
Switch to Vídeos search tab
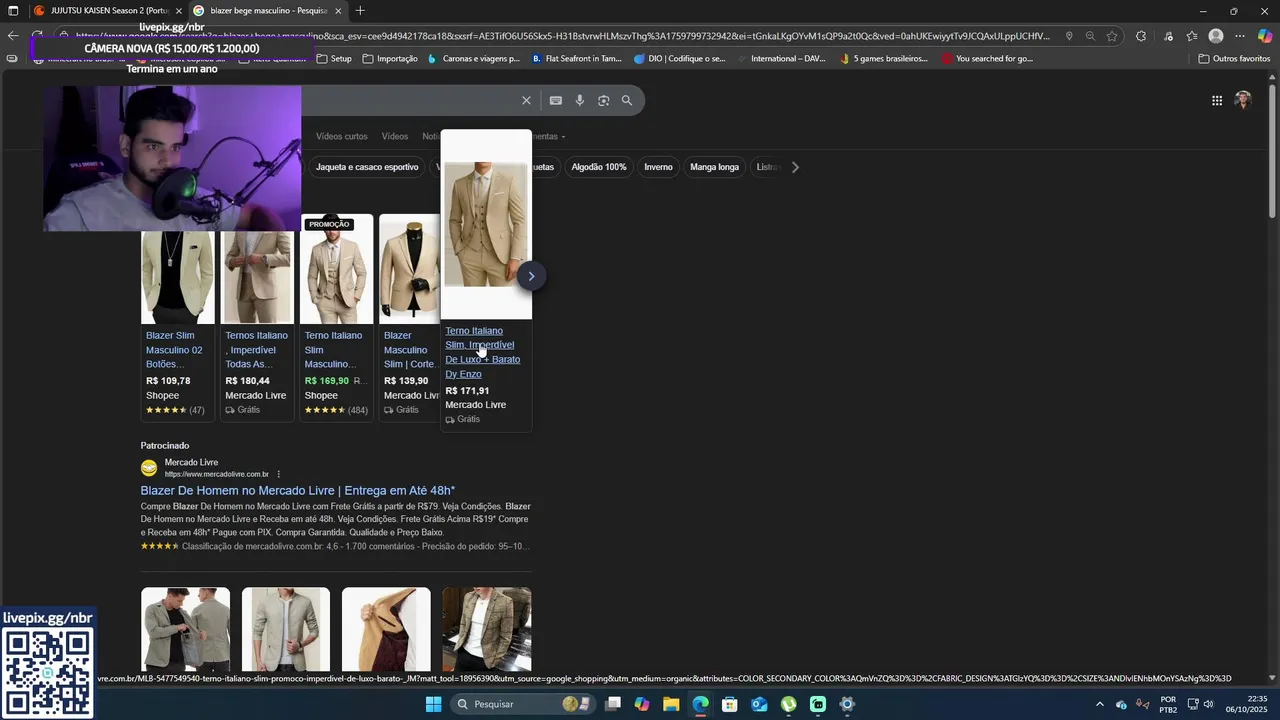395,136
